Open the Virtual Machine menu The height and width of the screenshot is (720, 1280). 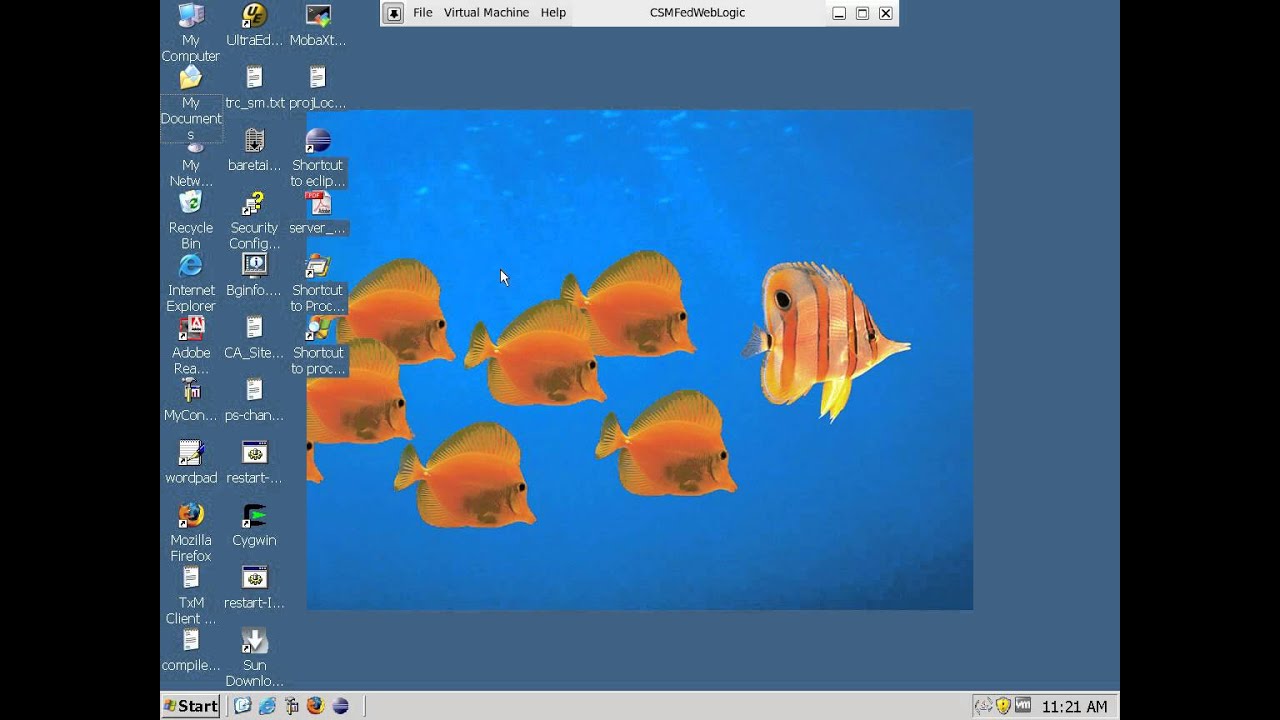486,13
